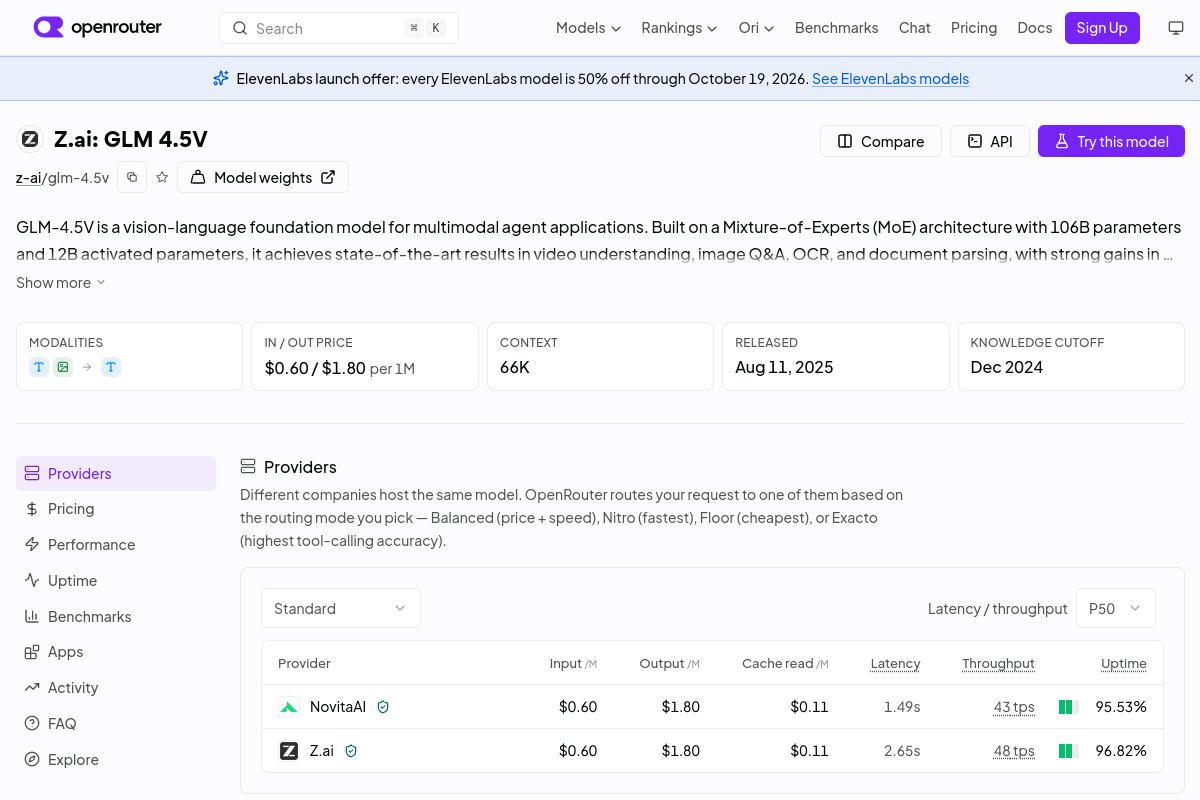Image resolution: width=1200 pixels, height=800 pixels.
Task: Star the GLM 4.5V model
Action: 162,177
